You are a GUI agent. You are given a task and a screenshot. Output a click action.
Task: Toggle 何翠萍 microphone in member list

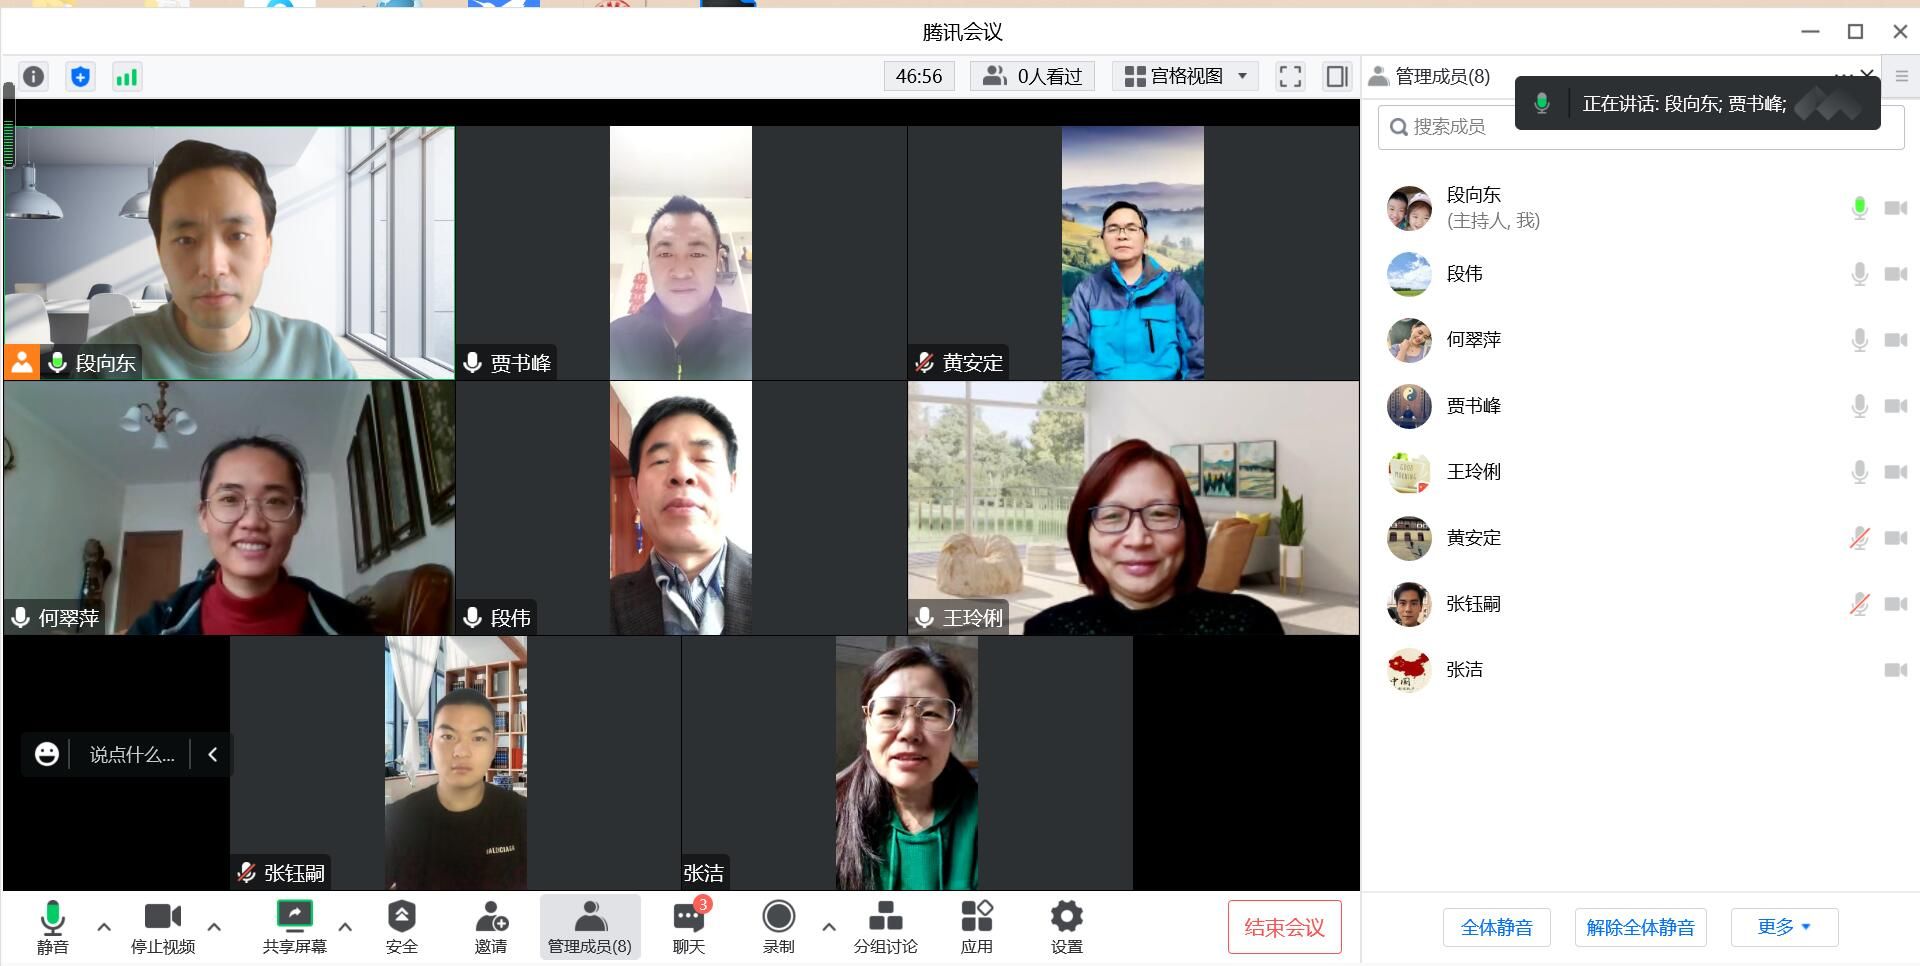1859,340
